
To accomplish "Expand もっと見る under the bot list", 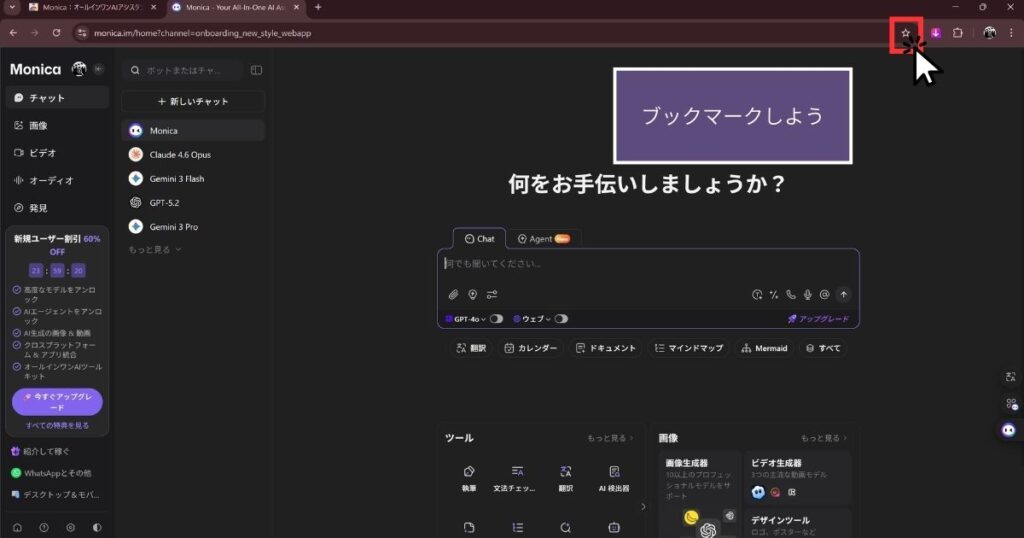I will pos(155,249).
